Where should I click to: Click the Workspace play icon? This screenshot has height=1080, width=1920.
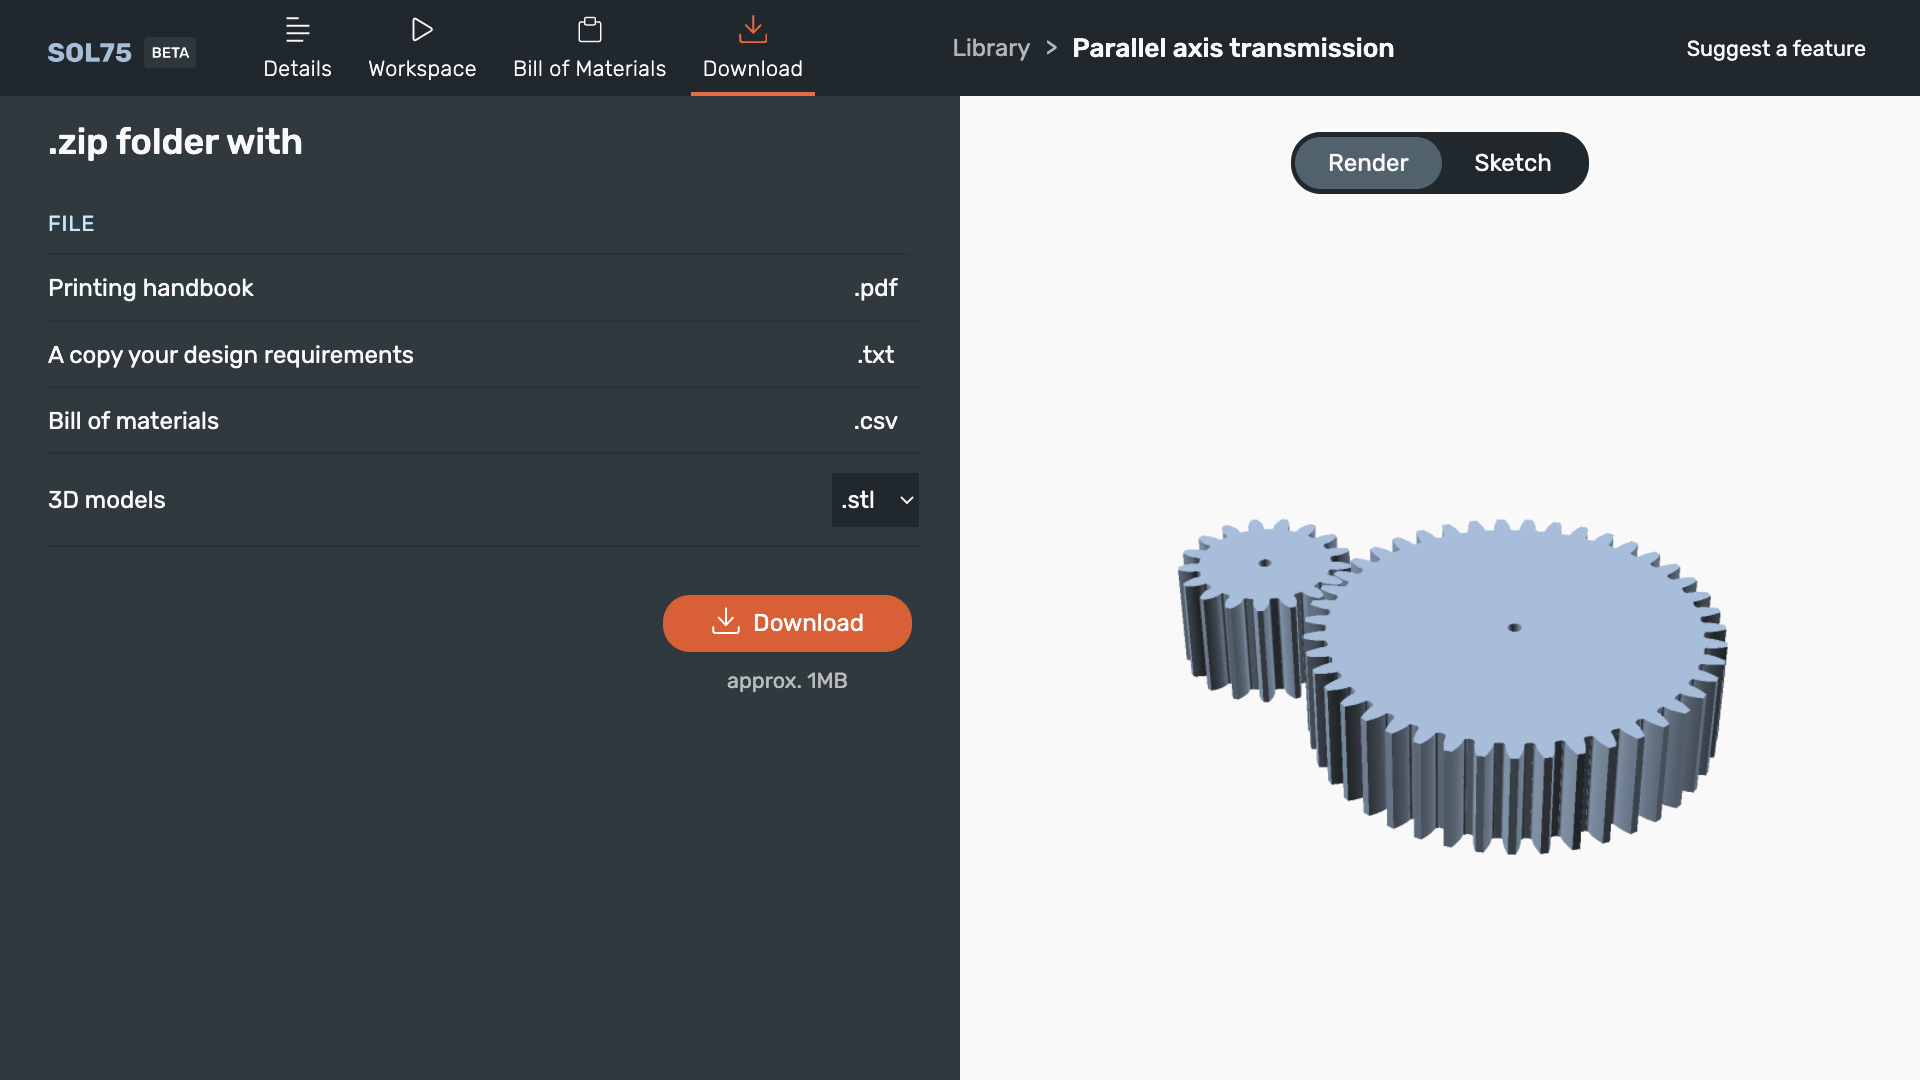[422, 30]
